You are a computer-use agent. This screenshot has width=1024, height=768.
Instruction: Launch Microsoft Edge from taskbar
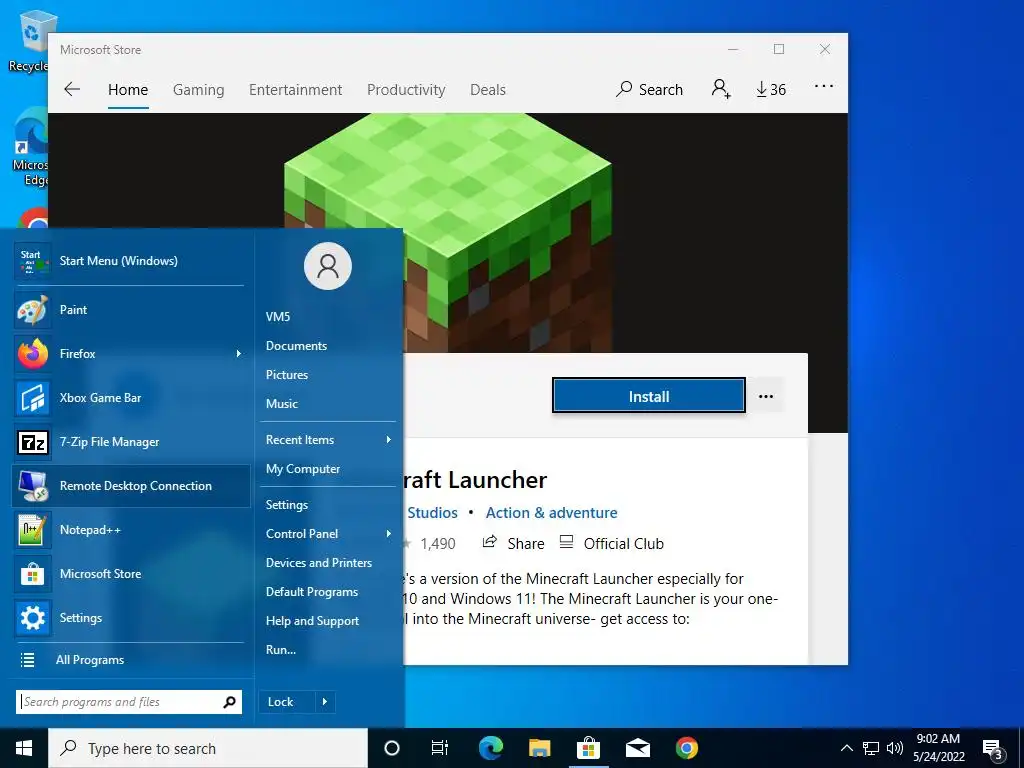click(x=490, y=748)
